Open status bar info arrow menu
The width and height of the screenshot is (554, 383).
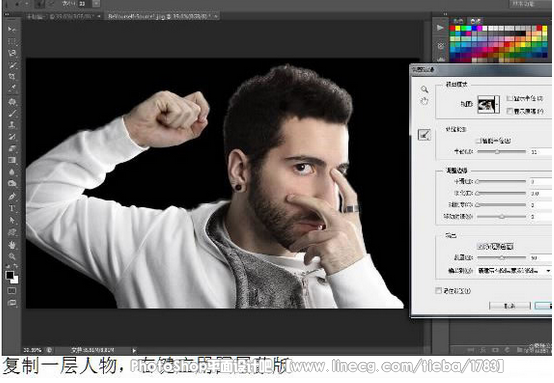point(134,351)
